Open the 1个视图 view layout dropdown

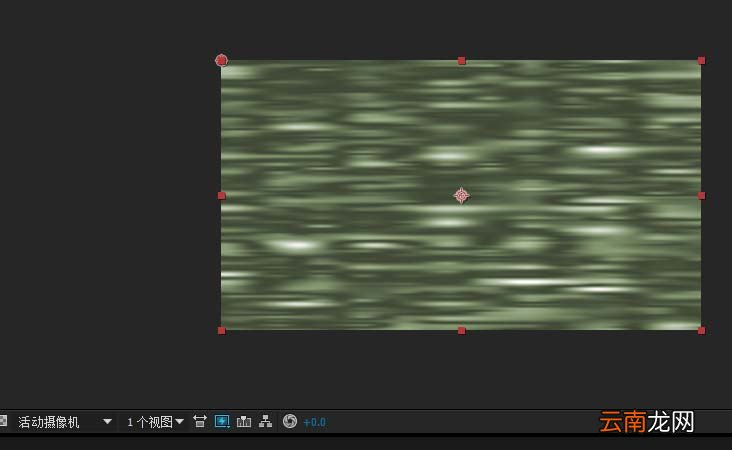point(155,422)
